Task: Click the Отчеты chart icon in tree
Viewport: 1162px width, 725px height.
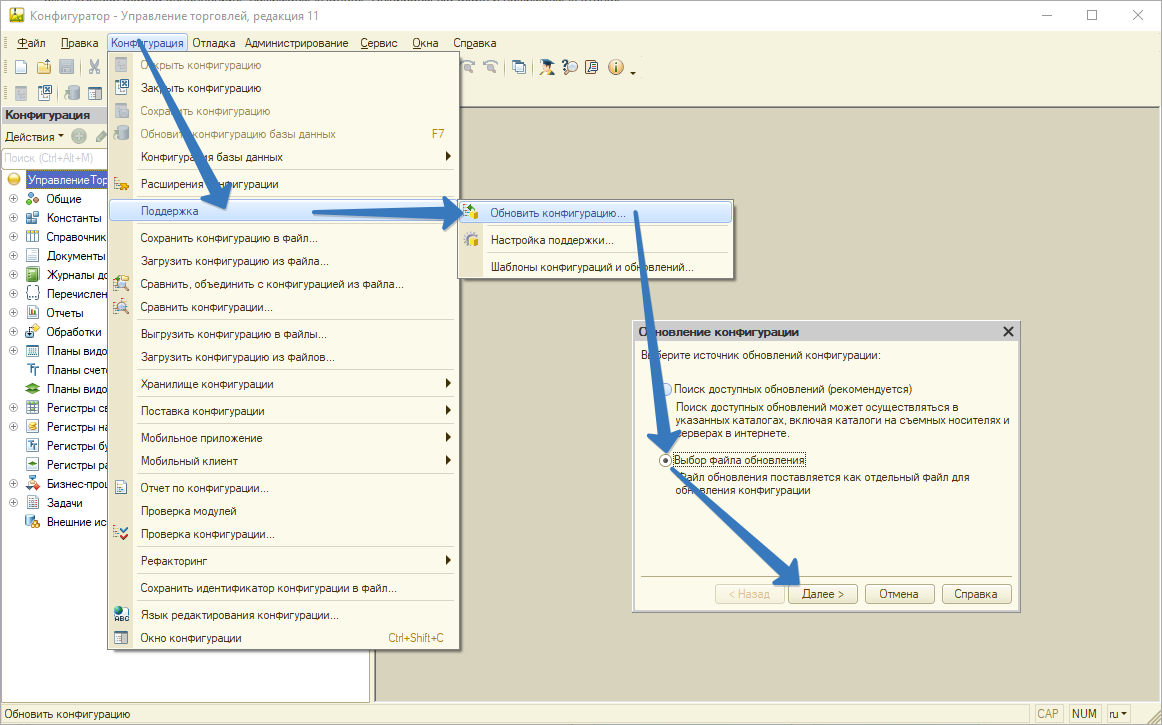Action: point(32,313)
